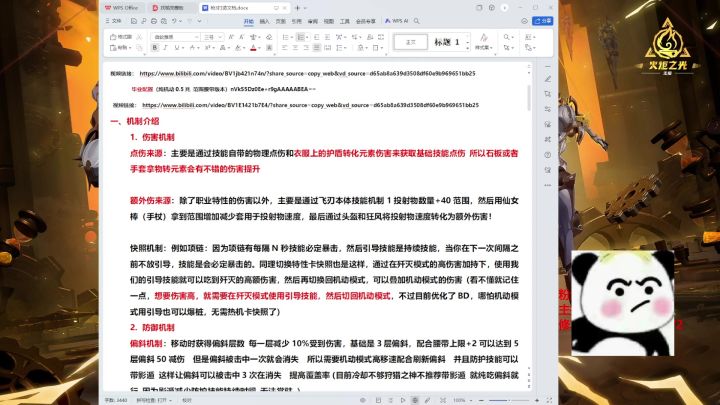Click the find and replace magnifier icon
The image size is (720, 405).
[506, 37]
